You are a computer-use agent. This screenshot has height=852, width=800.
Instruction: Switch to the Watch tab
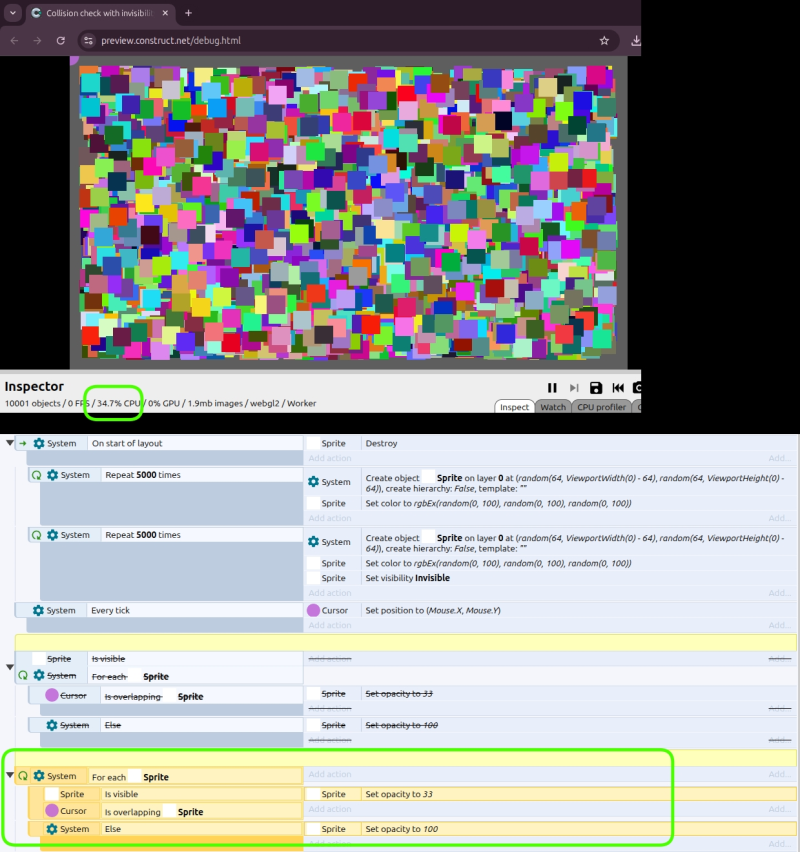click(553, 407)
